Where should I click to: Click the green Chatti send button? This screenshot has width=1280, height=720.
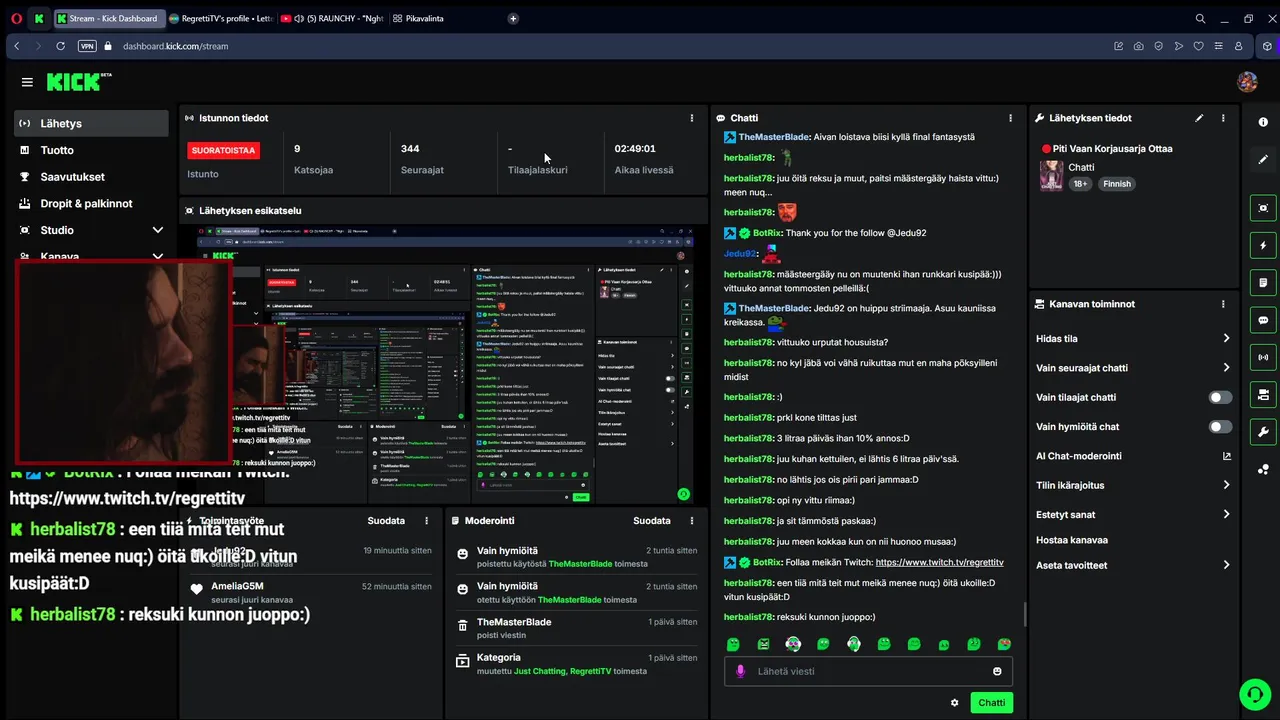coord(991,703)
